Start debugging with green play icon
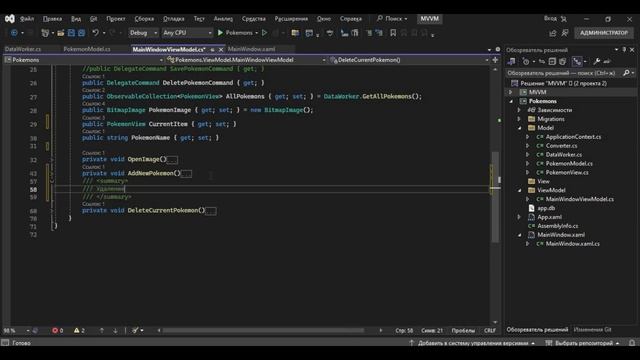Screen dimensions: 640x360 point(220,33)
